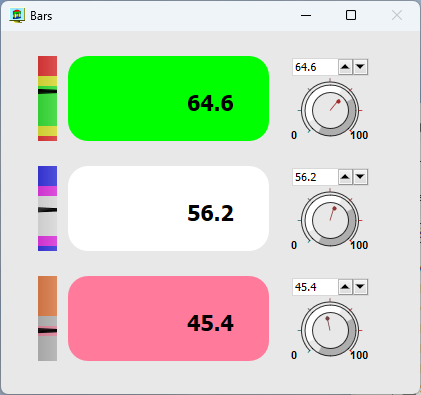Click the knob dial next to pink display
The width and height of the screenshot is (421, 395).
pyautogui.click(x=330, y=330)
